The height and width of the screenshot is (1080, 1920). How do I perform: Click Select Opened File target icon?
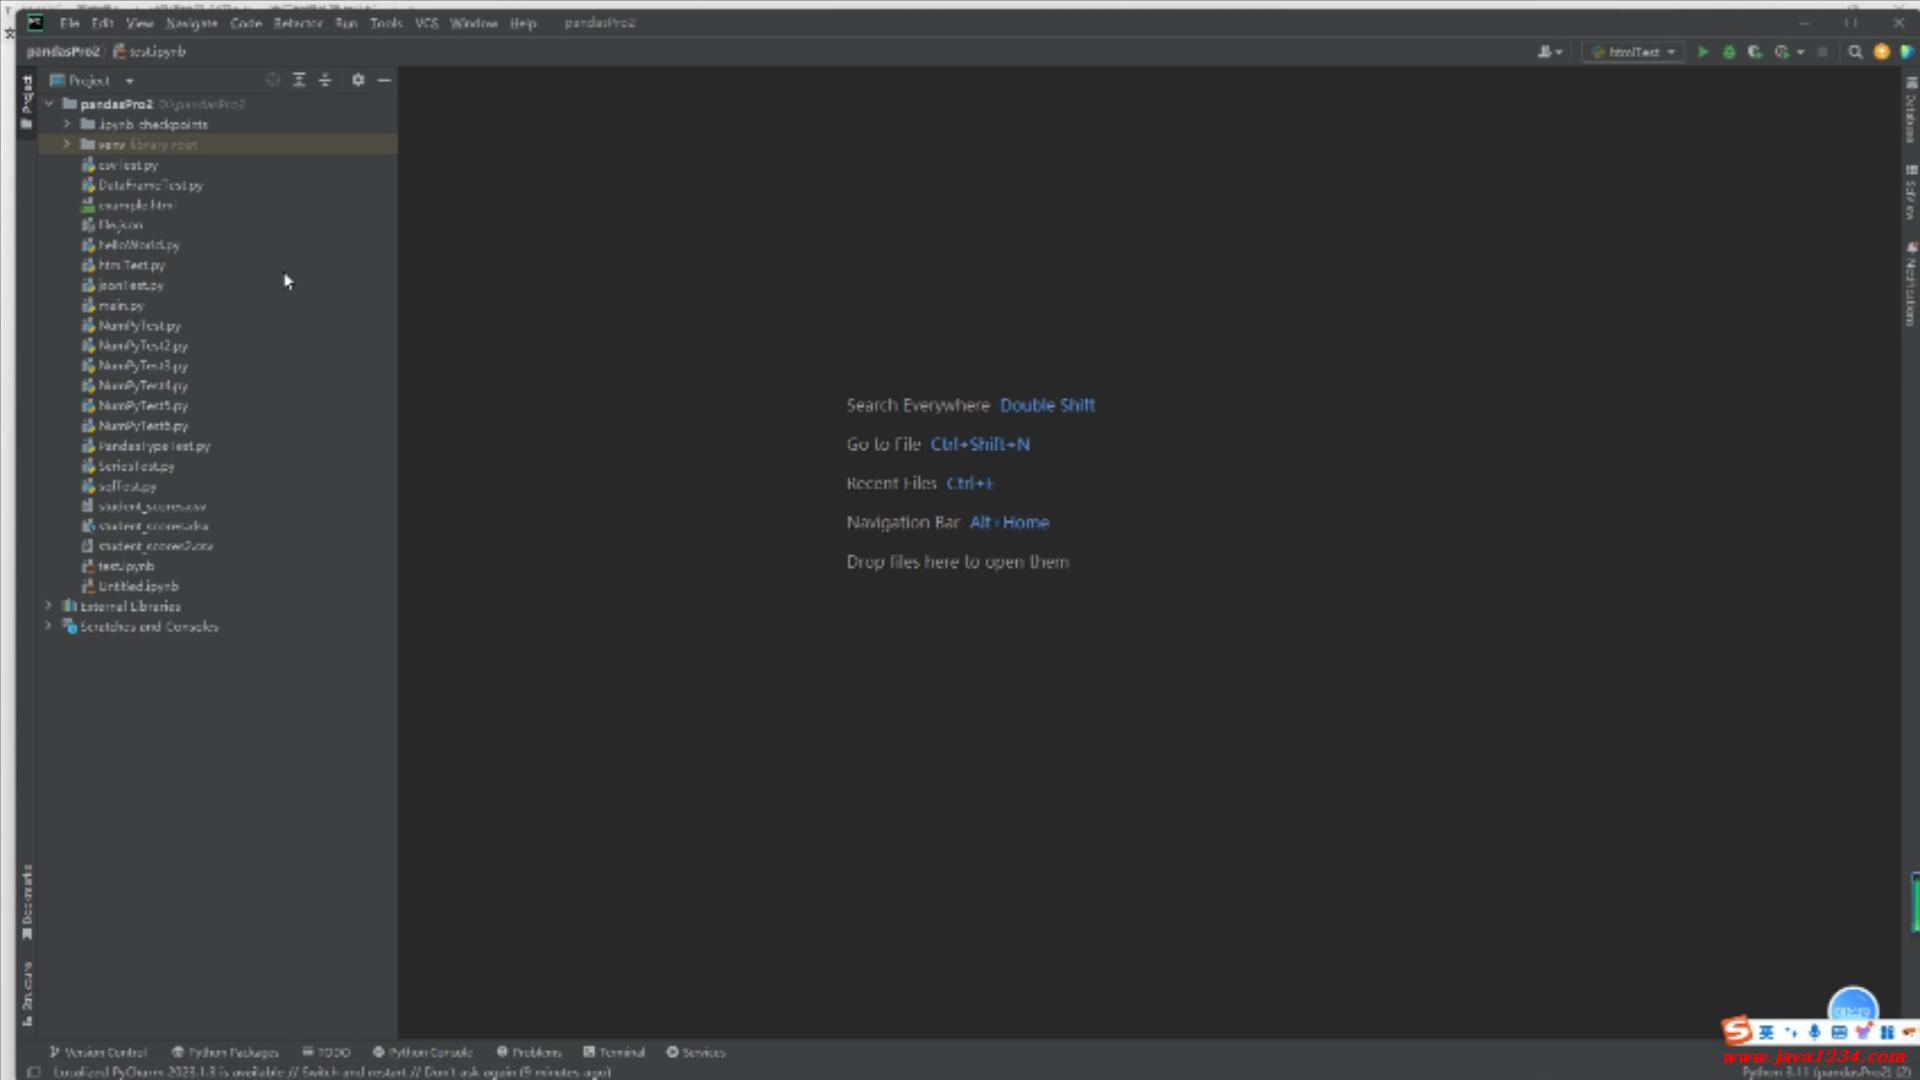coord(273,80)
